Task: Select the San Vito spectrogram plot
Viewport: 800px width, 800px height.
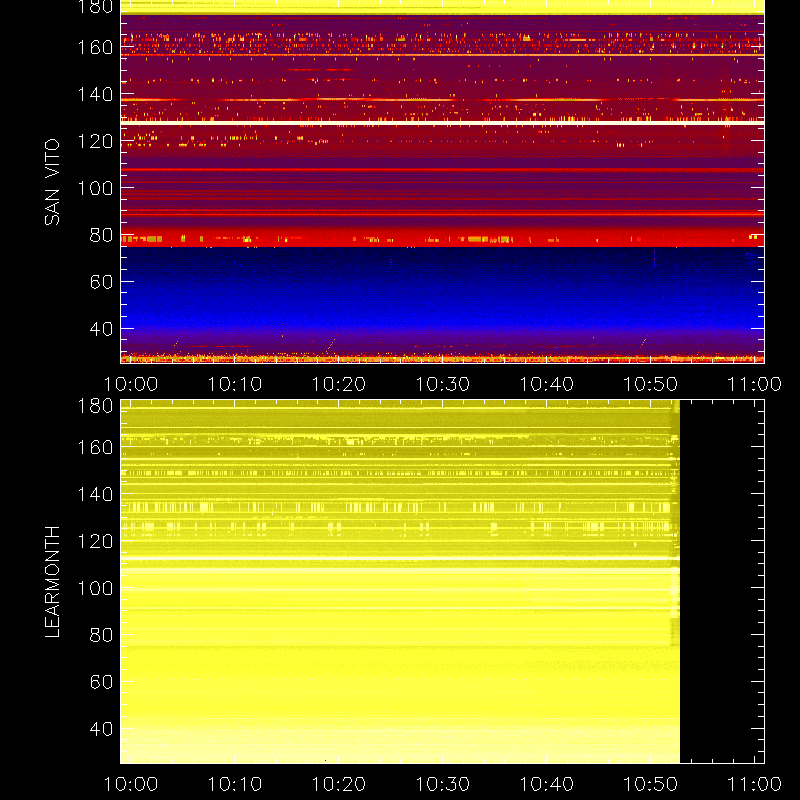Action: (442, 182)
